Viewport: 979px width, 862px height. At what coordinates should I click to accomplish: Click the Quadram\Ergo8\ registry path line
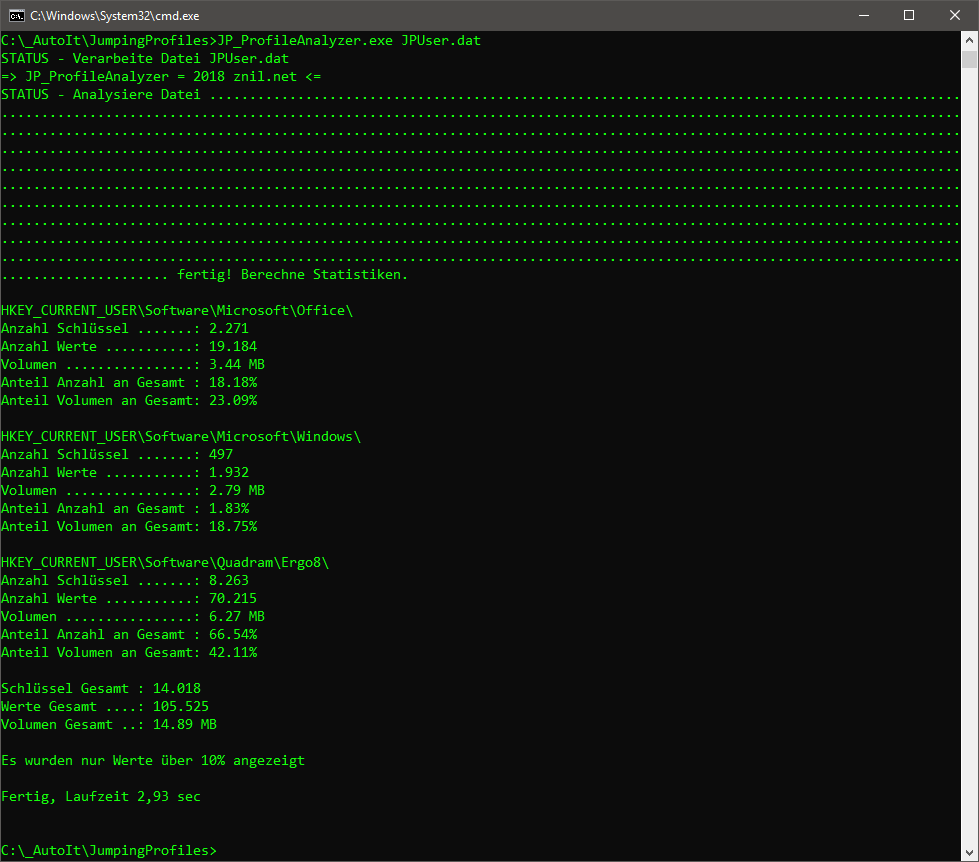pyautogui.click(x=165, y=562)
